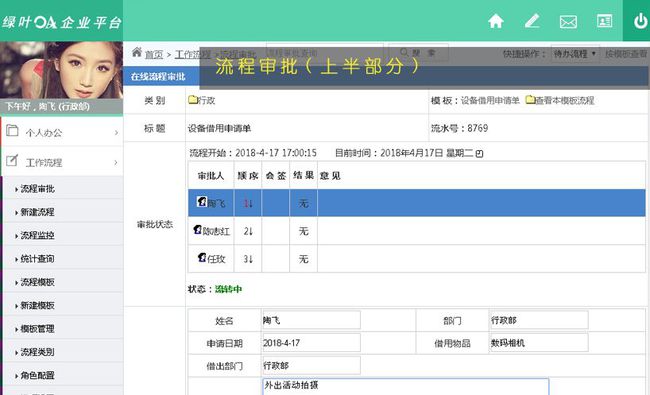This screenshot has width=650, height=395.
Task: Click the 结果 cell 无 for 任玫
Action: pyautogui.click(x=303, y=259)
